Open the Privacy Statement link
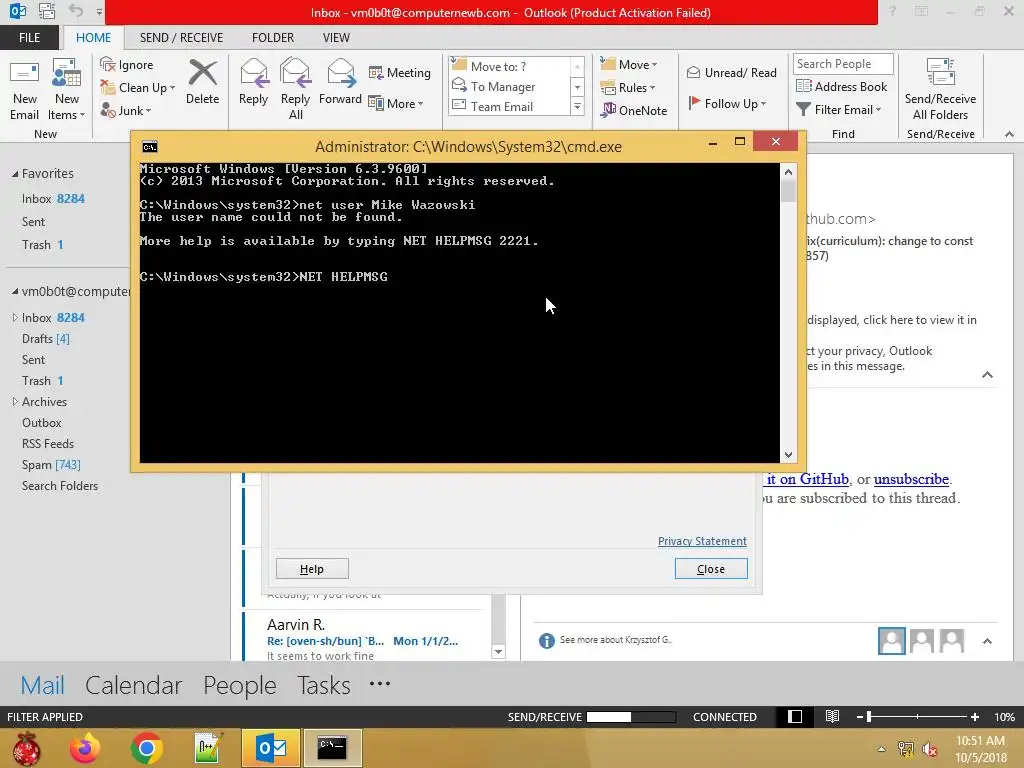Image resolution: width=1024 pixels, height=768 pixels. click(x=702, y=541)
